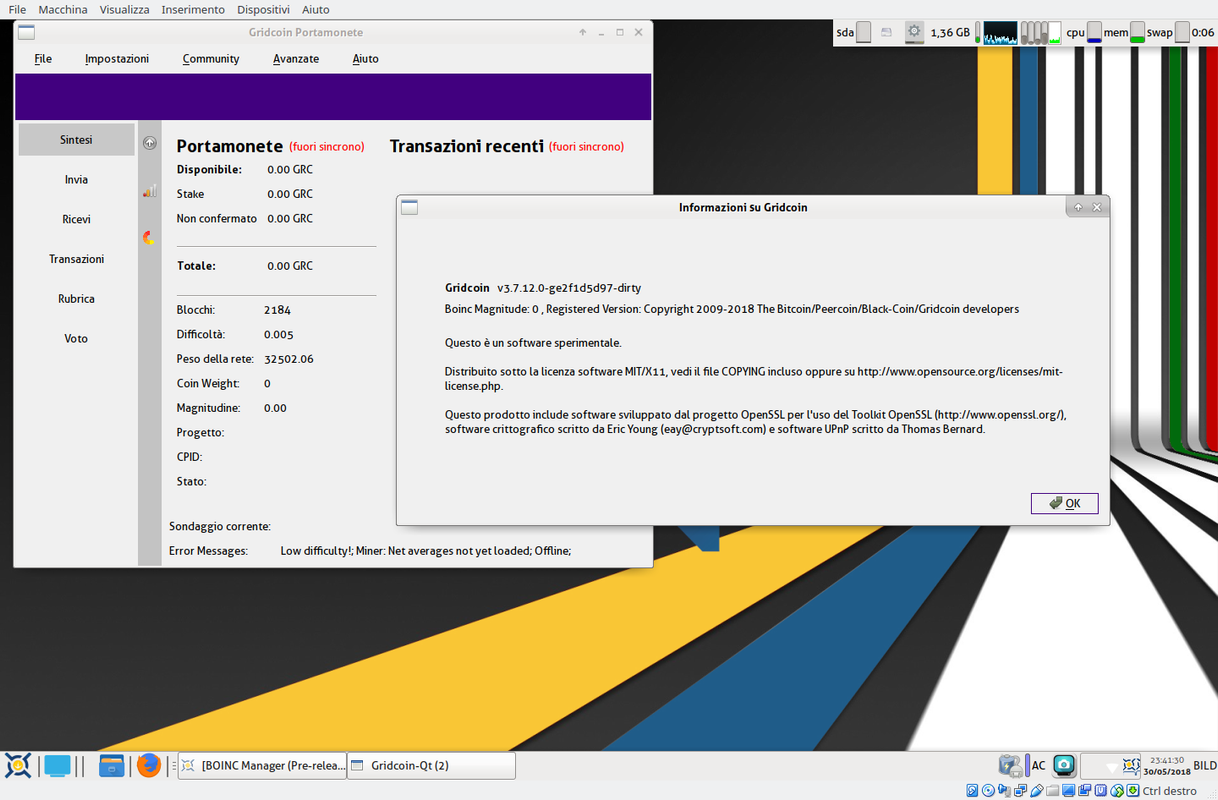Click the VirtualBox recording indicator icon
The height and width of the screenshot is (800, 1218).
pos(1085,790)
